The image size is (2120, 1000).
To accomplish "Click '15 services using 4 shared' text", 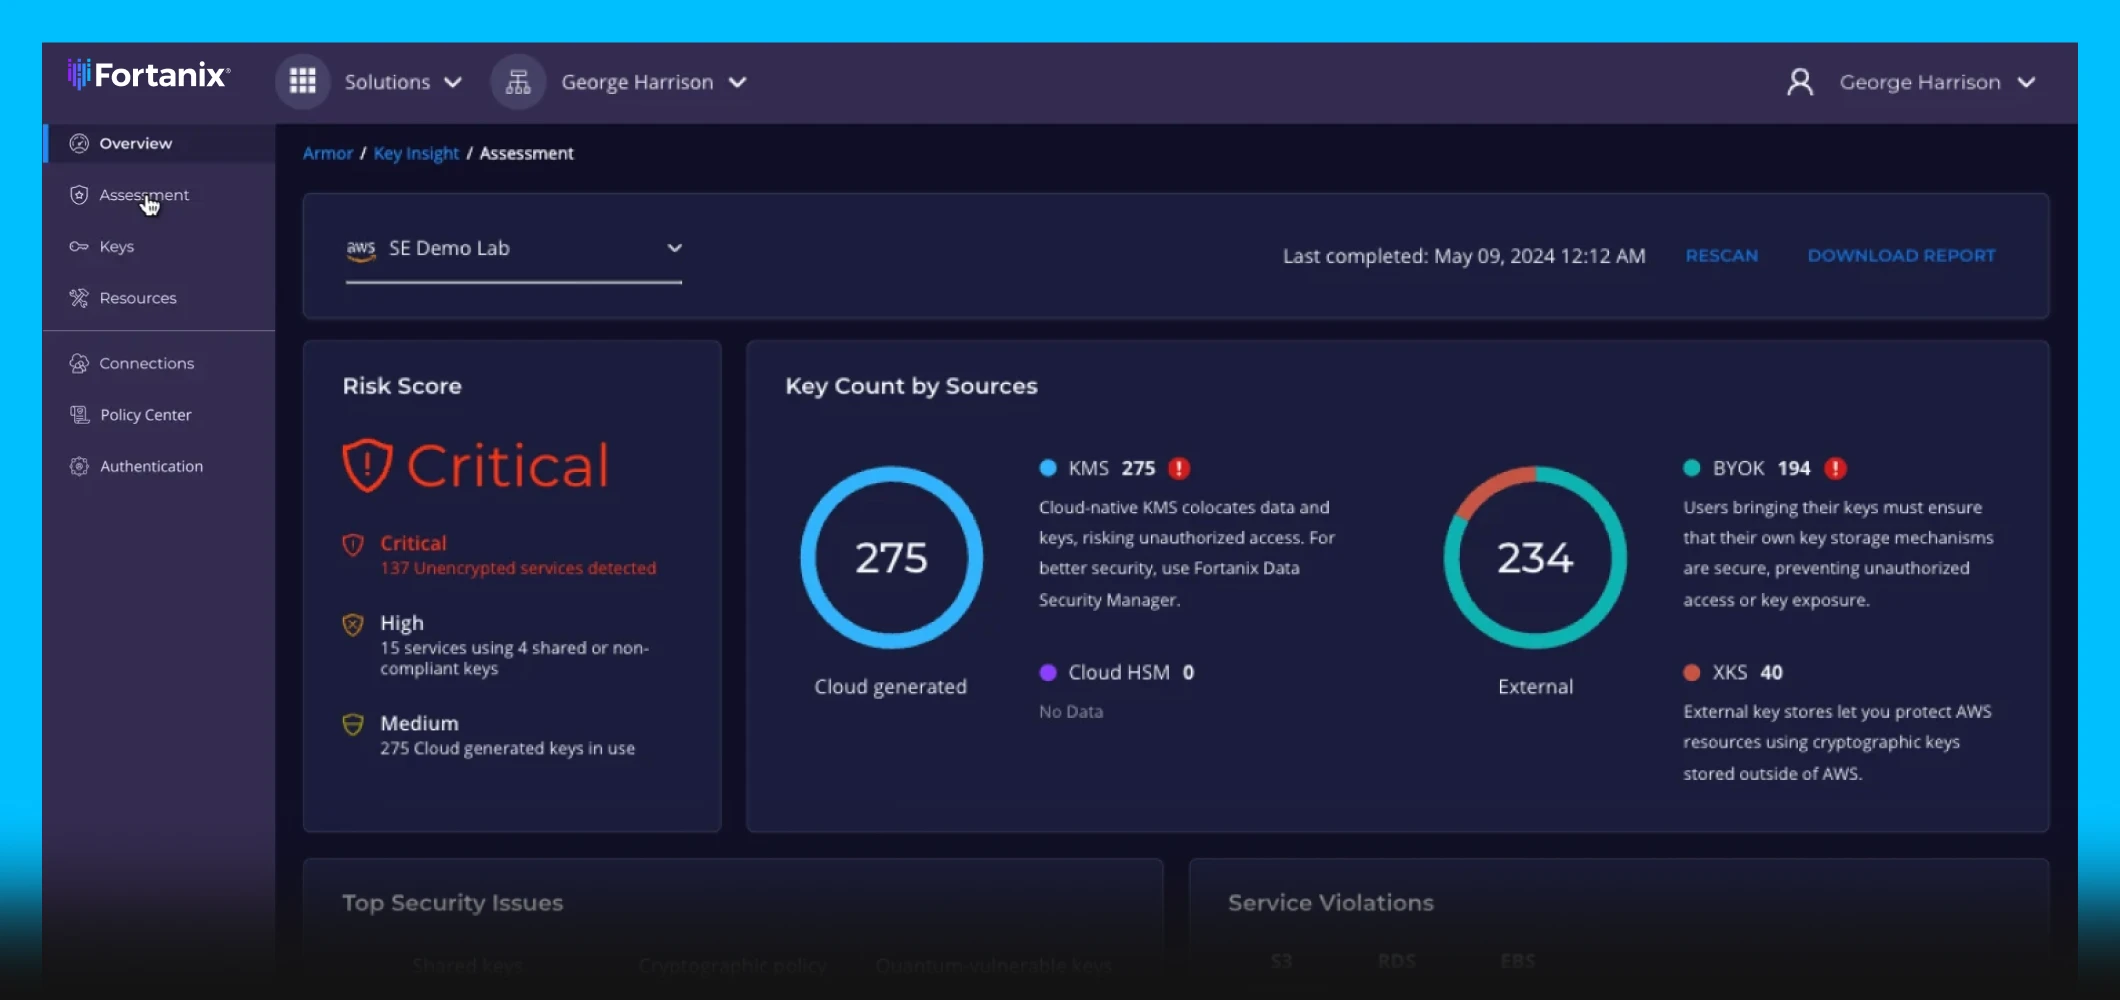I will pyautogui.click(x=515, y=658).
